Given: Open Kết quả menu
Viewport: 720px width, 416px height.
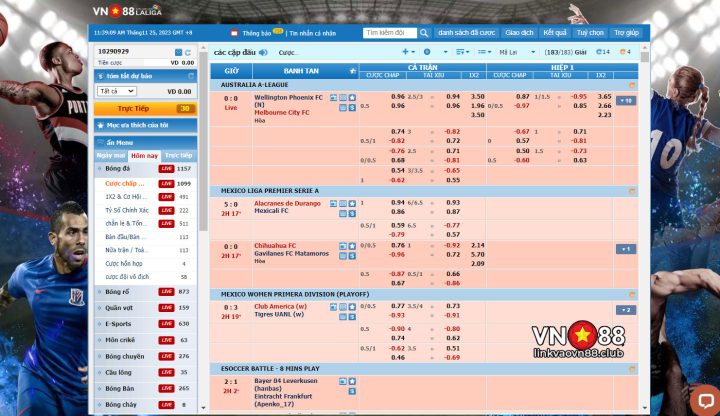Looking at the screenshot, I should tap(555, 33).
